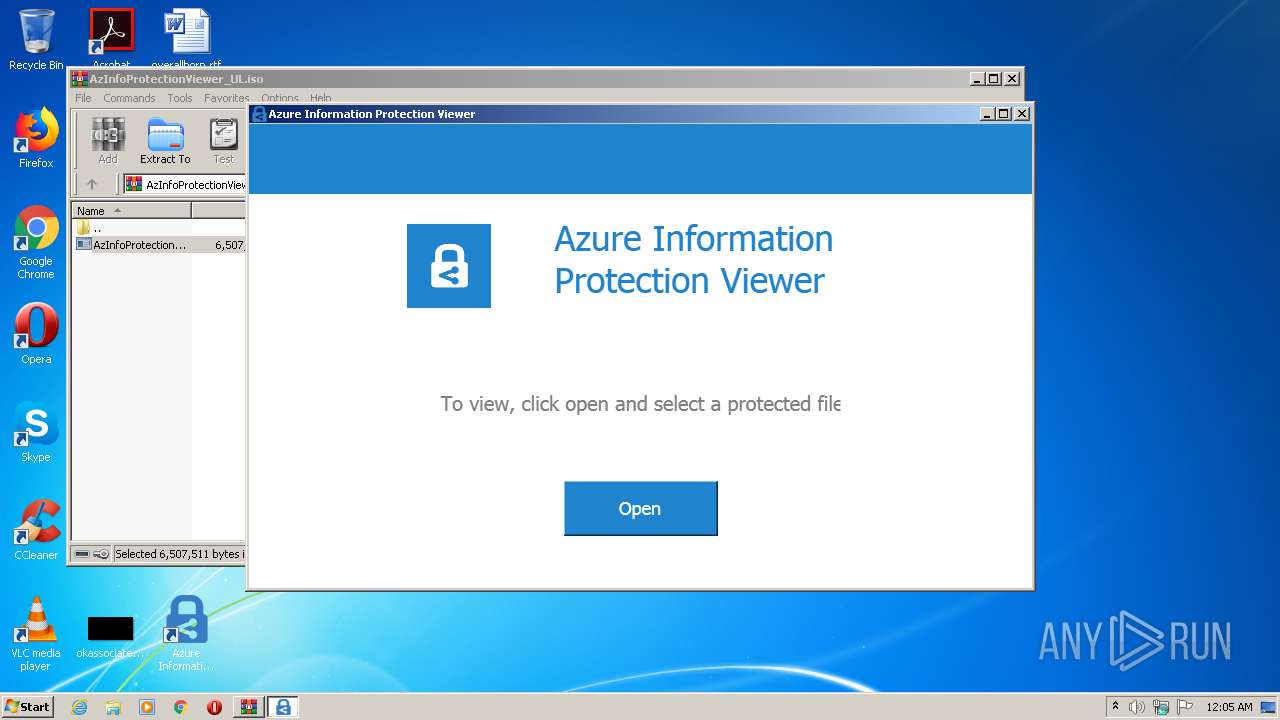Image resolution: width=1280 pixels, height=720 pixels.
Task: Click the WinRAR address path field
Action: pyautogui.click(x=185, y=184)
